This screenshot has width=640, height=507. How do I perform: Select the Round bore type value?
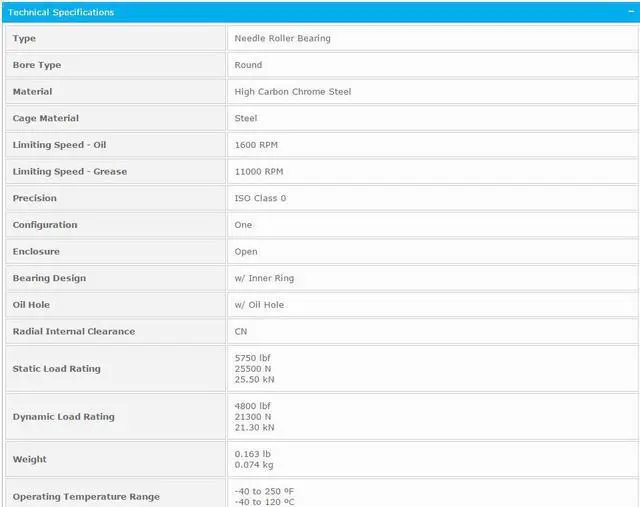tap(248, 65)
